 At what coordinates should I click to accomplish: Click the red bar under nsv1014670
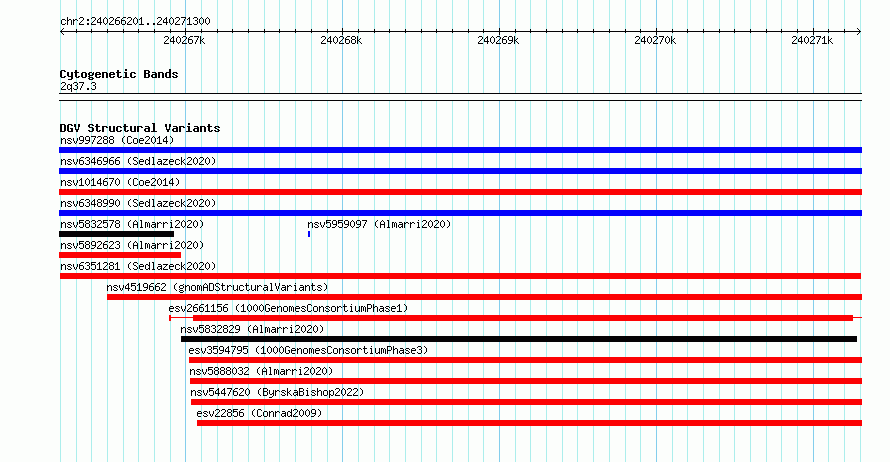point(460,192)
